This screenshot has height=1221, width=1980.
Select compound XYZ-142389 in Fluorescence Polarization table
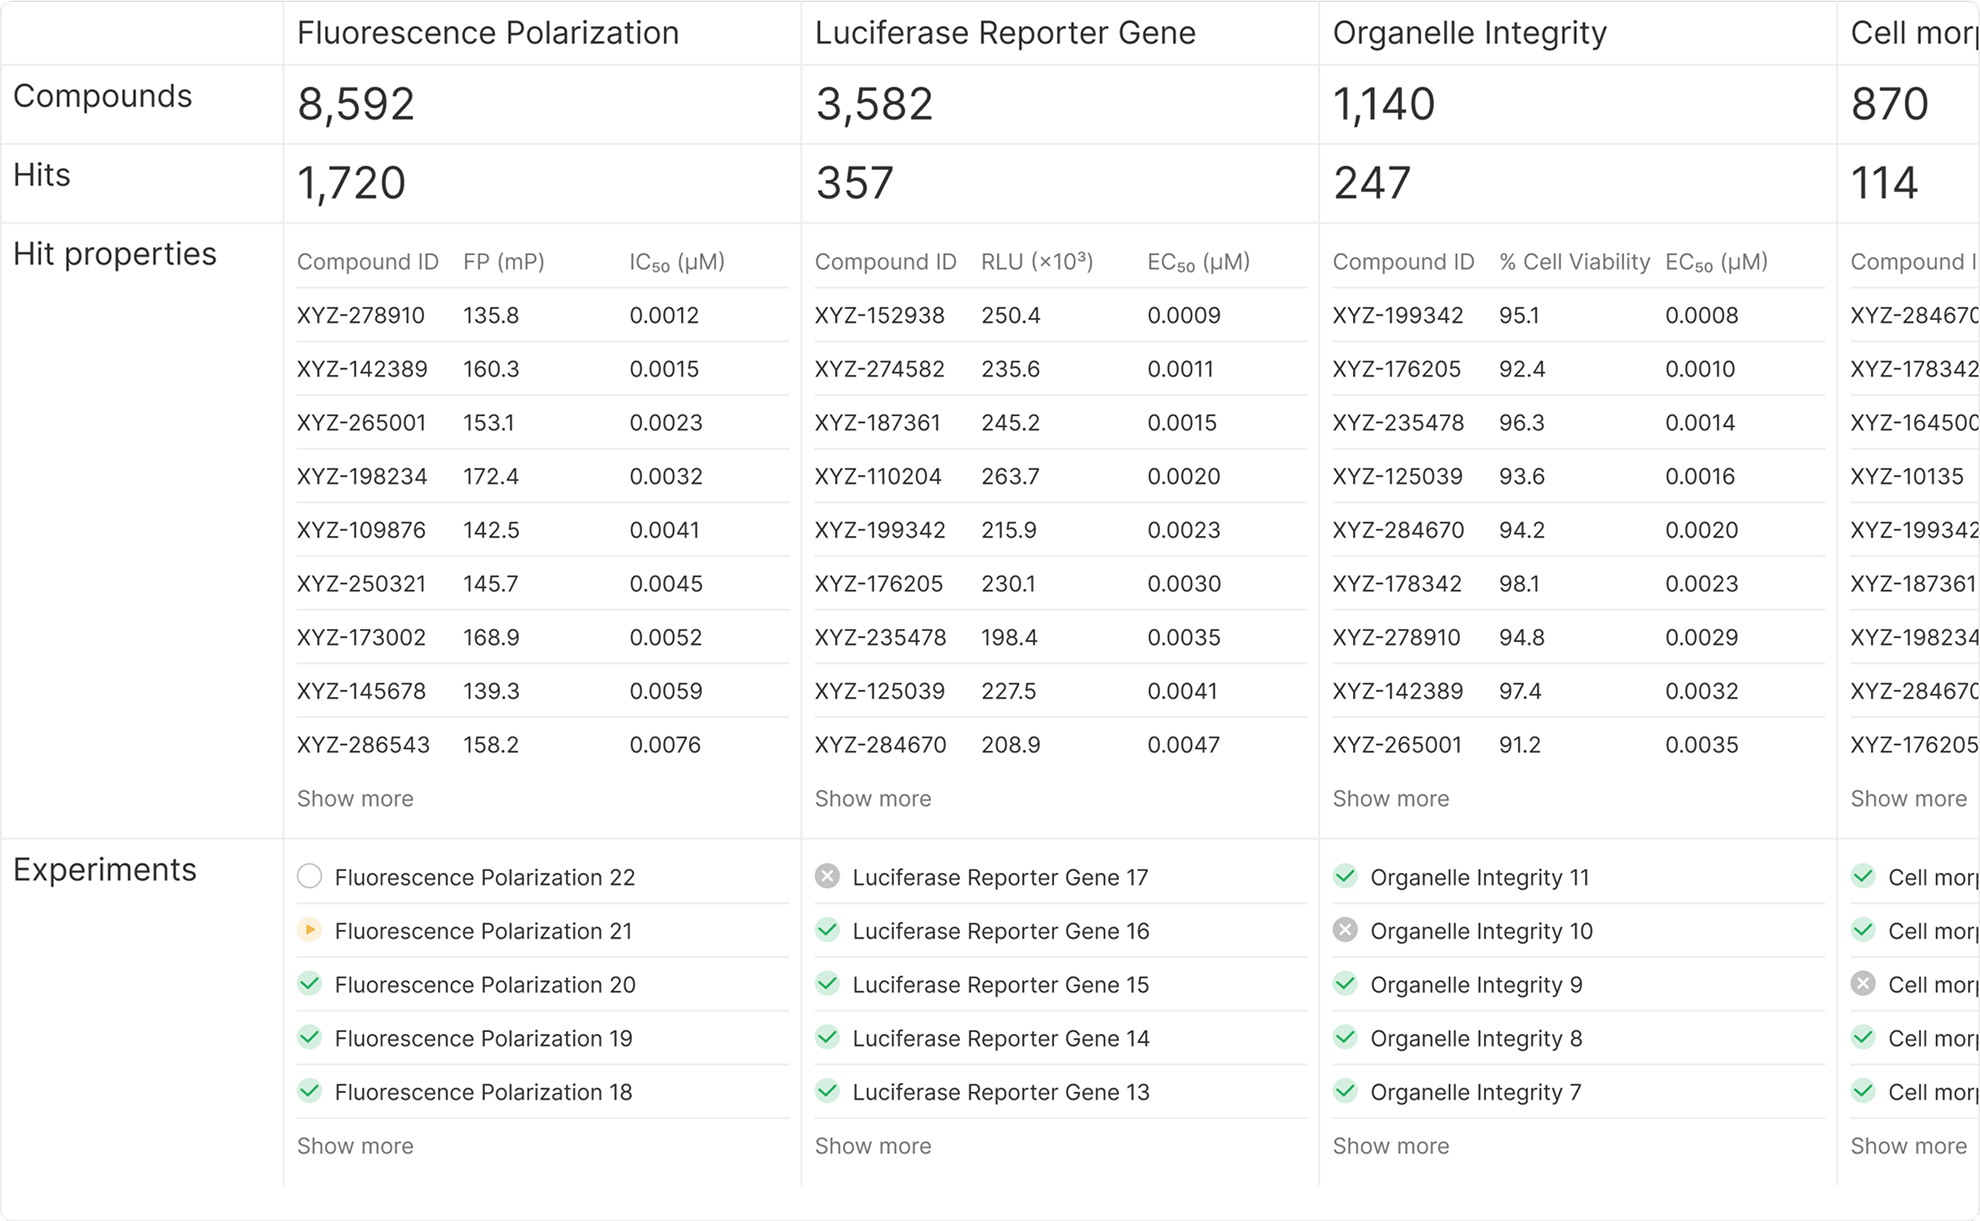[x=362, y=369]
